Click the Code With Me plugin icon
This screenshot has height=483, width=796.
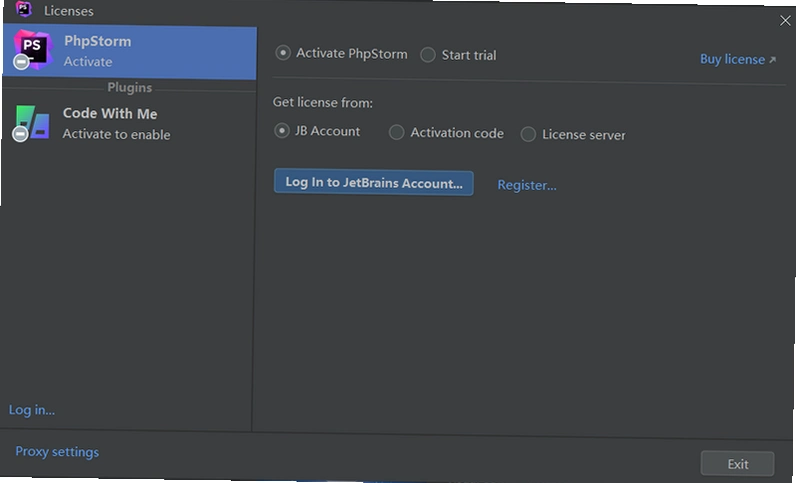(31, 123)
